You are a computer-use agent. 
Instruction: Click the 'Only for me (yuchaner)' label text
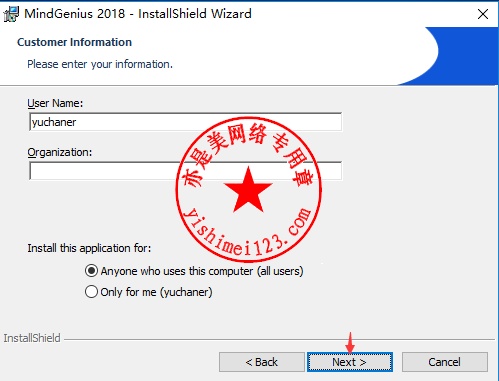(156, 292)
